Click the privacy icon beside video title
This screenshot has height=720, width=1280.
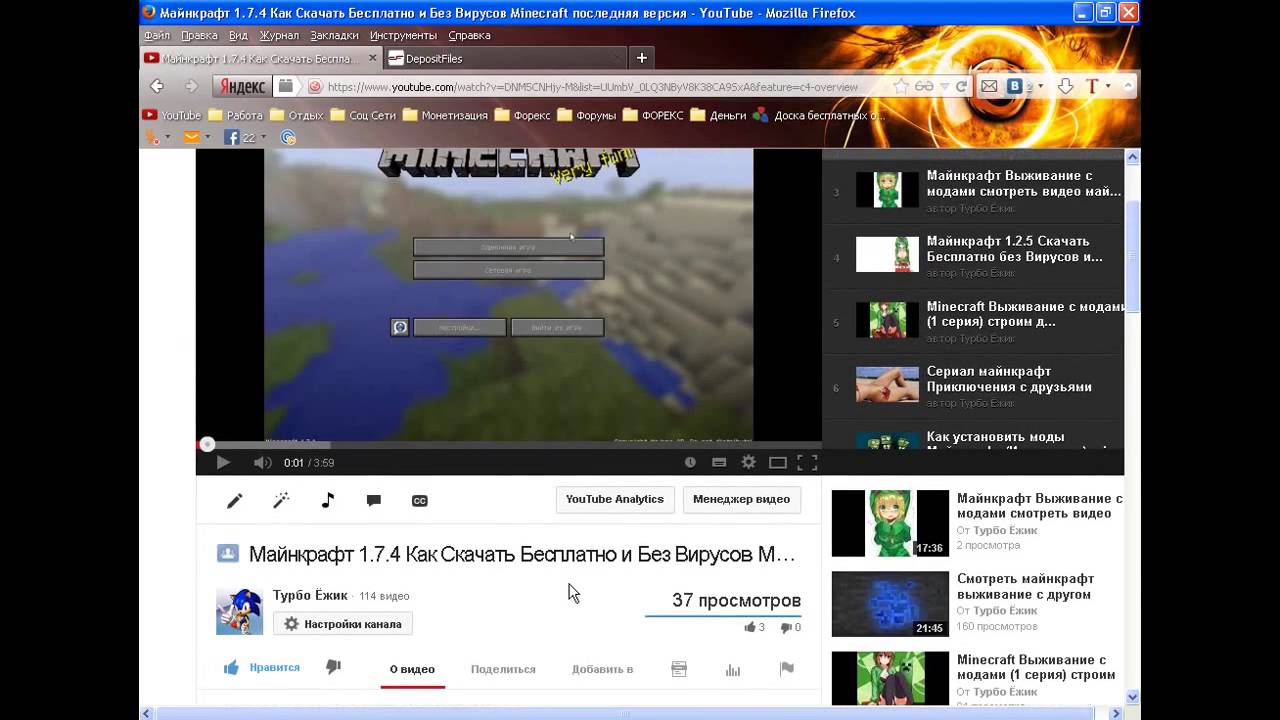228,553
